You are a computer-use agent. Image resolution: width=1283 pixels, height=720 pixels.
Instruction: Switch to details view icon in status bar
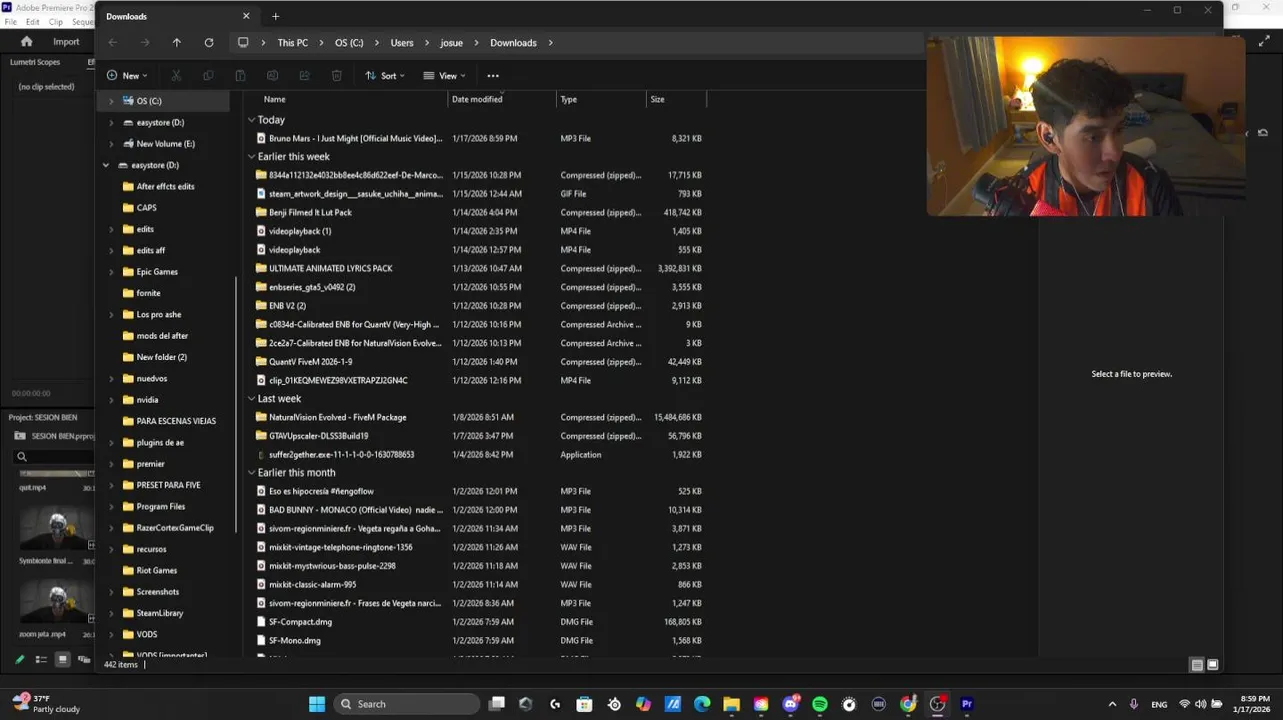(1197, 665)
